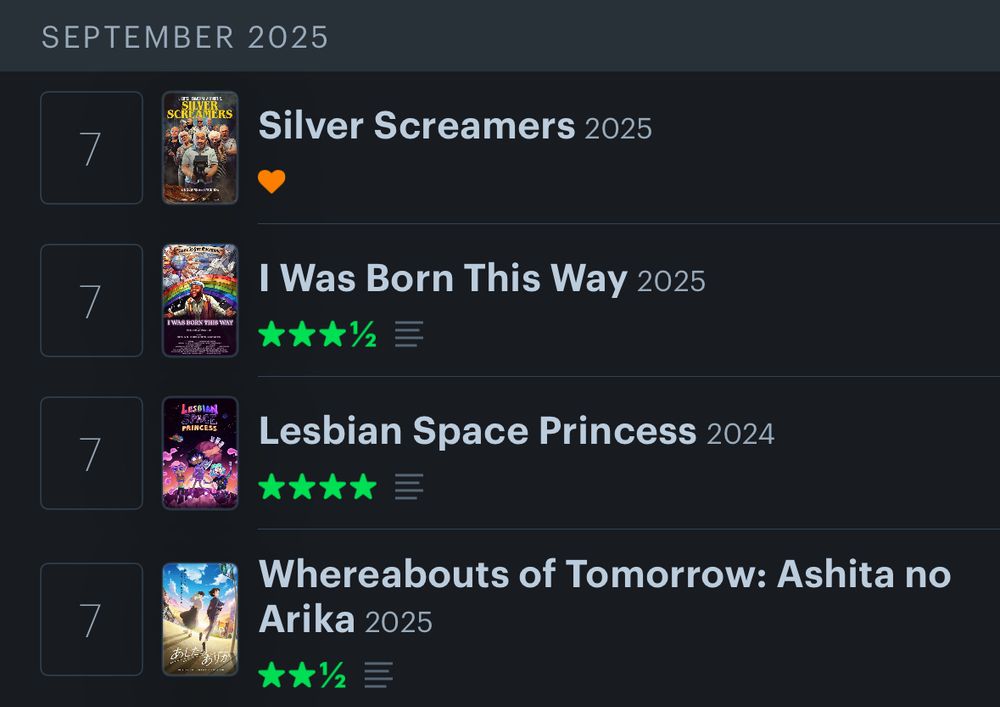Open the Lesbian Space Princess poster thumbnail
This screenshot has width=1000, height=707.
[200, 453]
